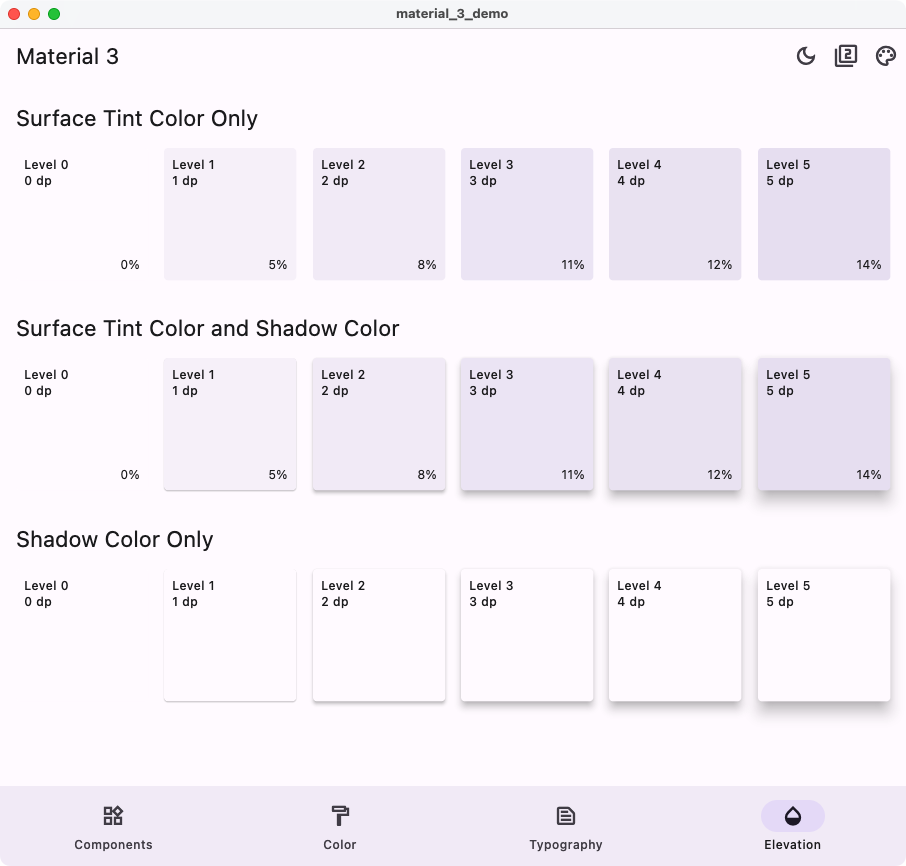Open the color seed palette picker

[885, 56]
